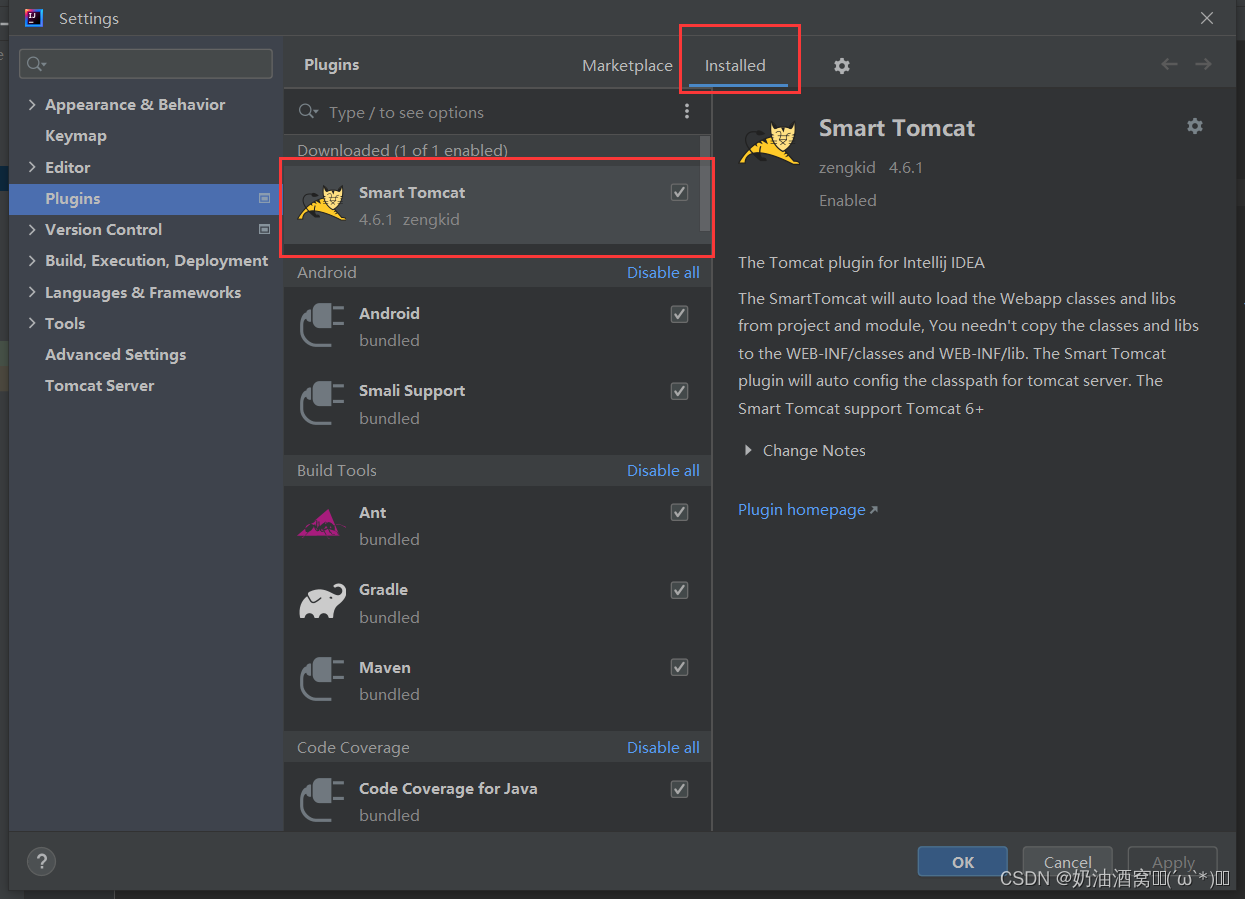Click the Smart Tomcat detail gear icon
Screen dimensions: 1245x899
1195,126
